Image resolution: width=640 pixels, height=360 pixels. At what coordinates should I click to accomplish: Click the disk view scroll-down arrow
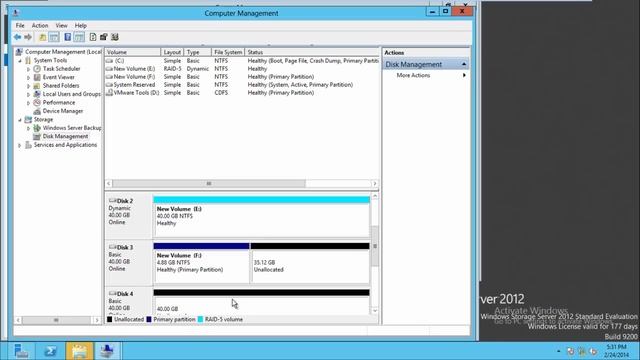(x=375, y=311)
